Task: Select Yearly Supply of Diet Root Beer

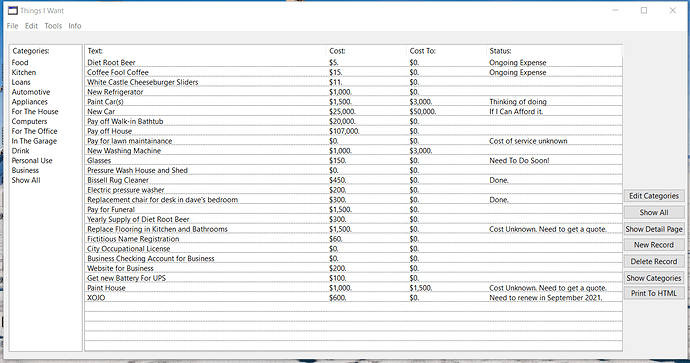Action: point(353,219)
